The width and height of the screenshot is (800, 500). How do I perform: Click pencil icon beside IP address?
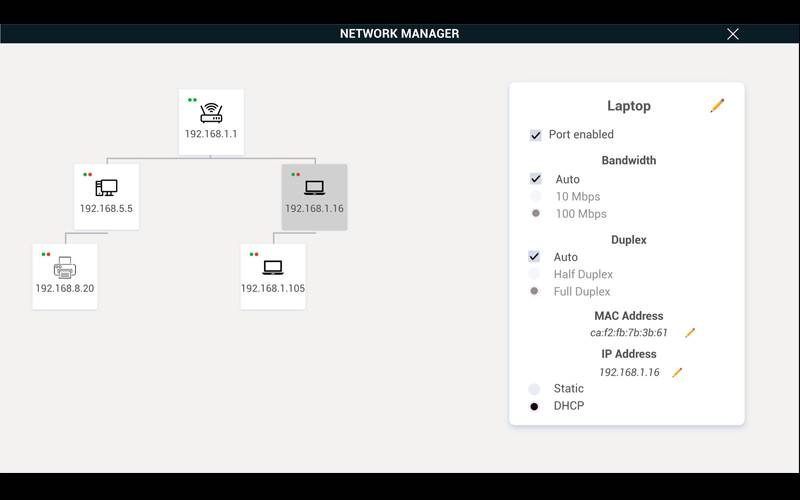677,373
